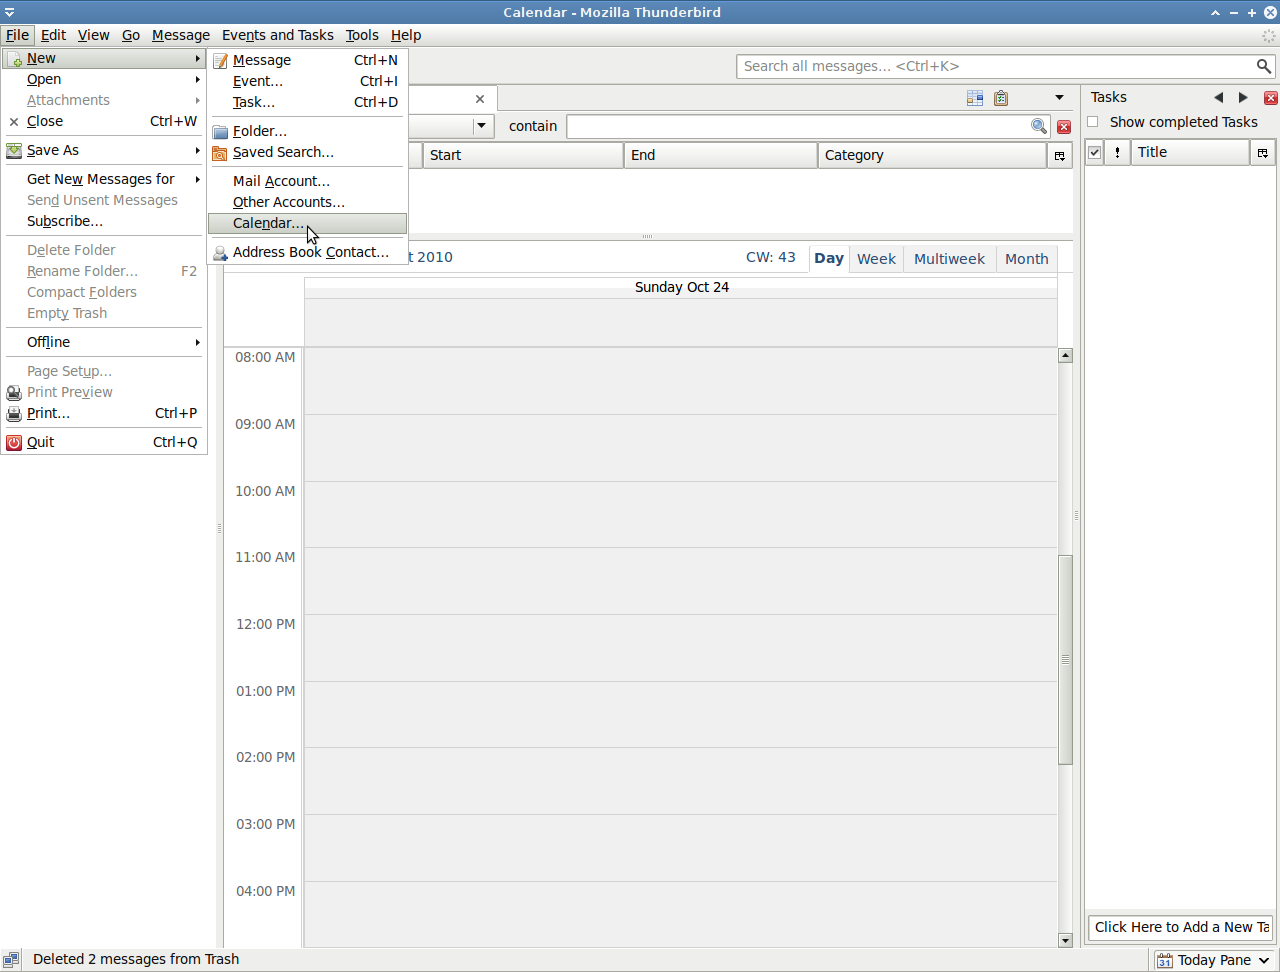Click Print... in the File menu

[x=104, y=413]
